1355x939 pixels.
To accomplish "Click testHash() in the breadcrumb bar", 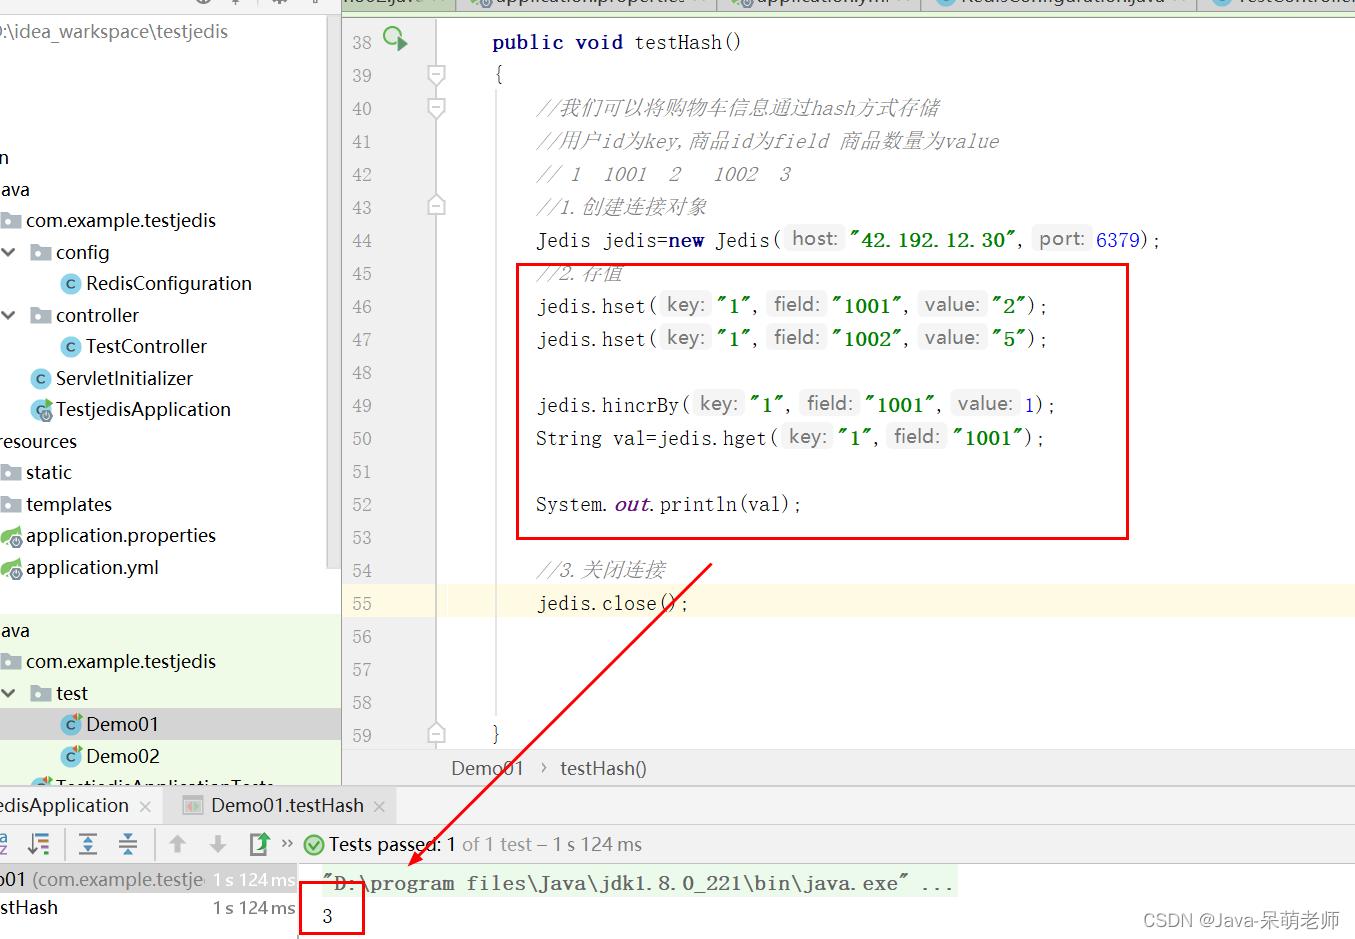I will [603, 768].
